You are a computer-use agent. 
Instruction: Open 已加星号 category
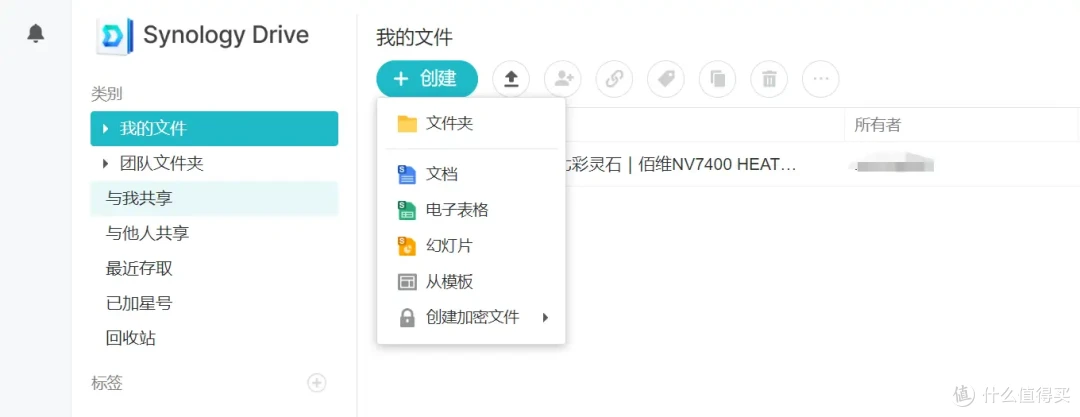click(x=214, y=303)
